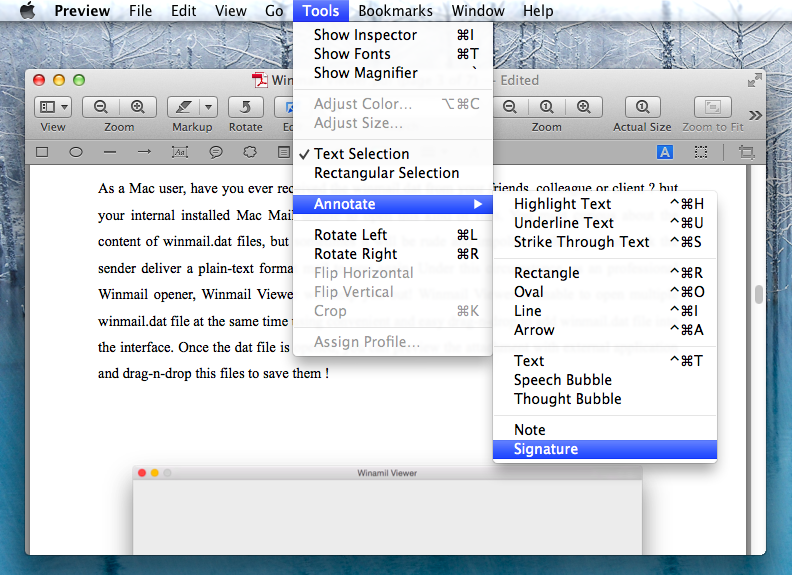
Task: Select Highlight Text in Annotate submenu
Action: [x=562, y=204]
